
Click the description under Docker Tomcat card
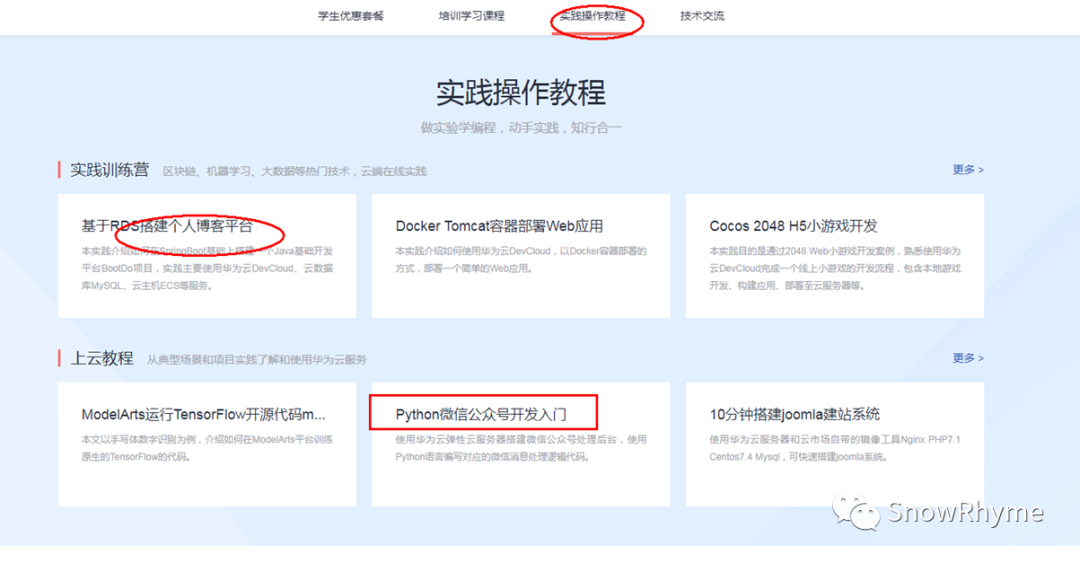(521, 260)
